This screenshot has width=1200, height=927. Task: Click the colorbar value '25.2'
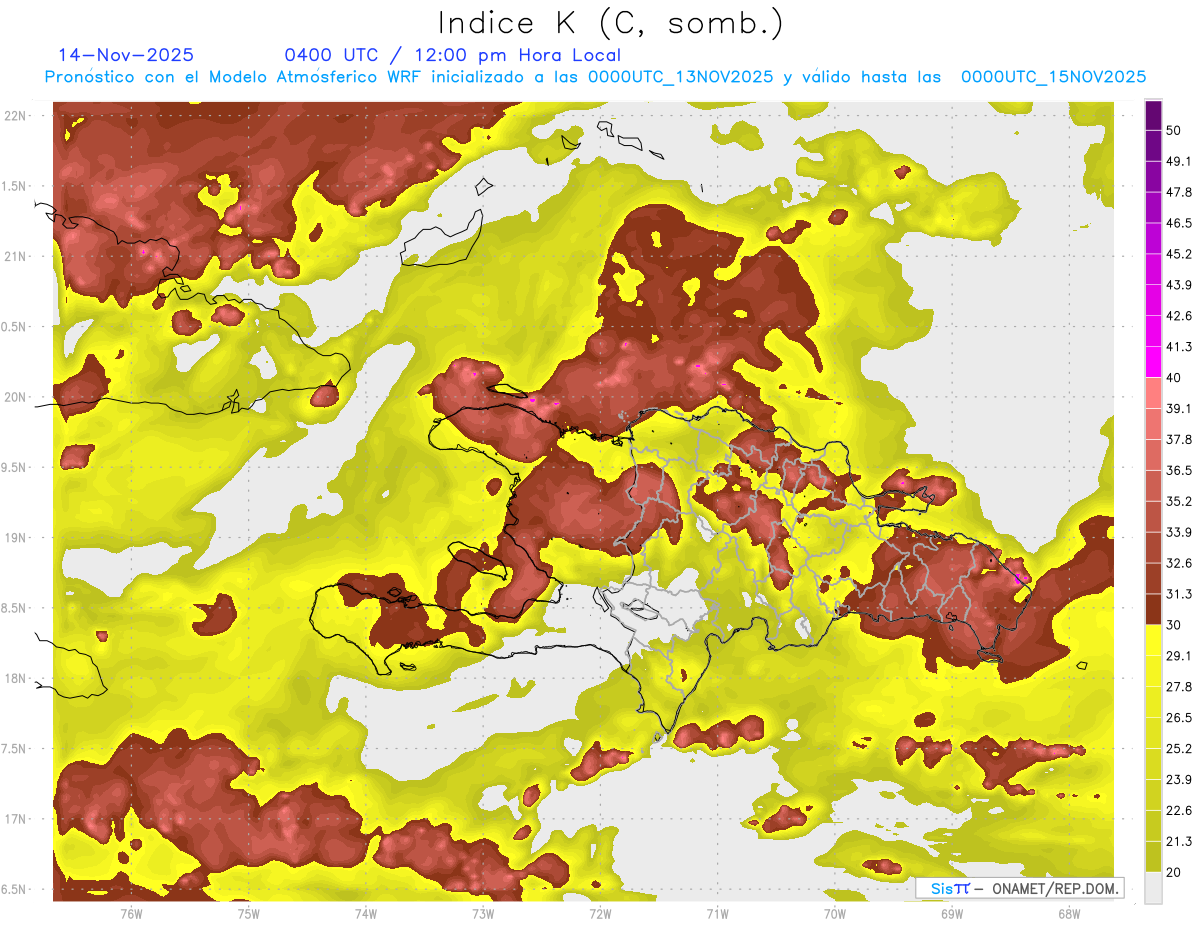1179,749
